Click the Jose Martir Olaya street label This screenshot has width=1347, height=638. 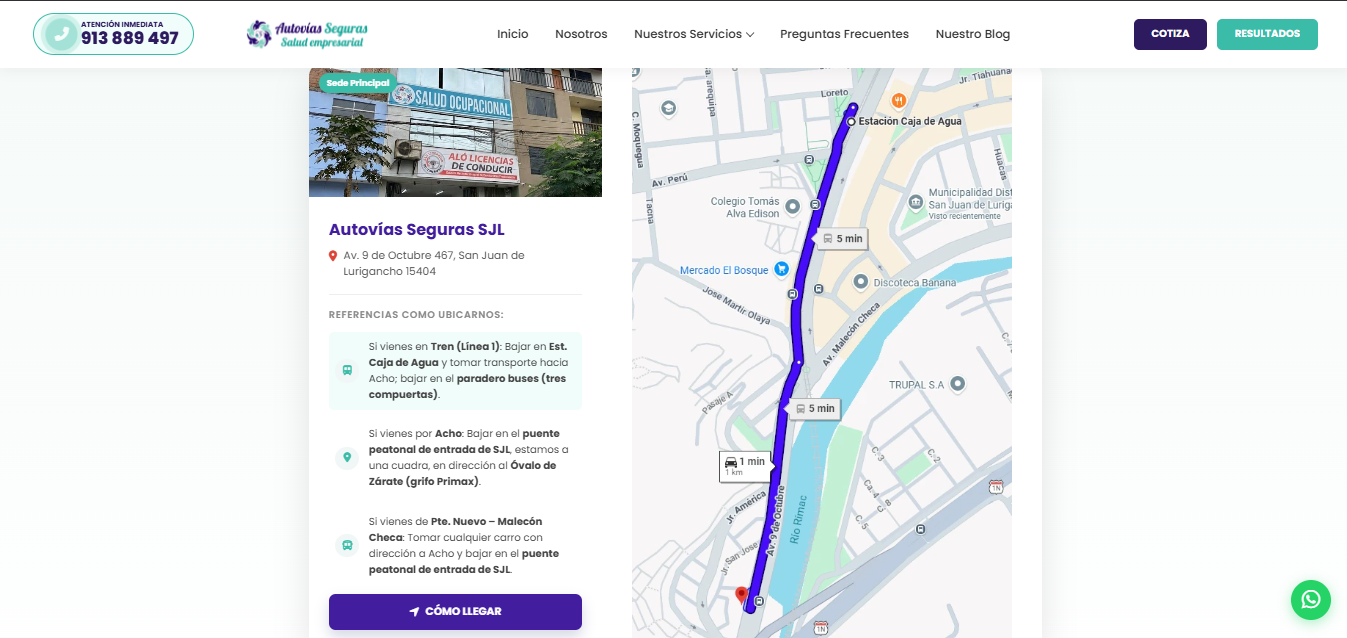pos(737,306)
